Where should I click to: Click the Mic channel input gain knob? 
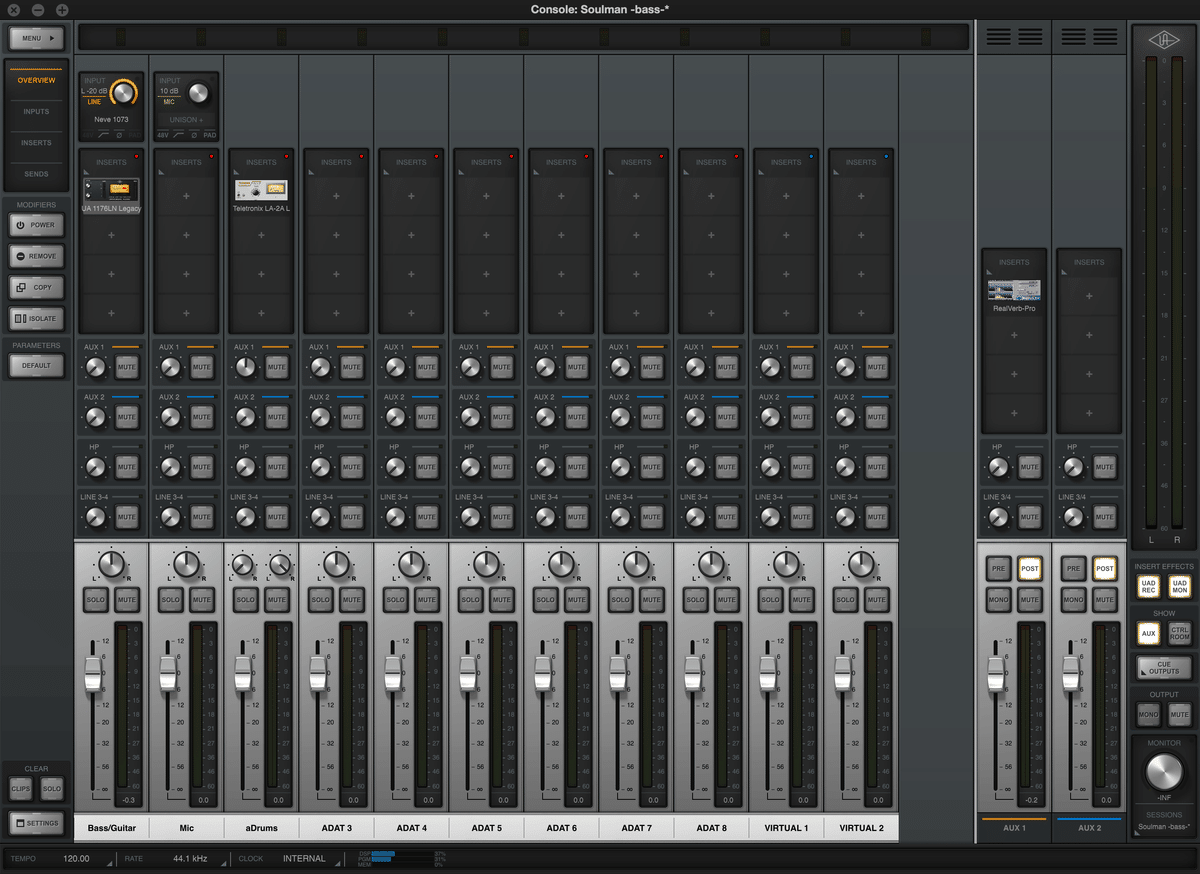[x=198, y=93]
